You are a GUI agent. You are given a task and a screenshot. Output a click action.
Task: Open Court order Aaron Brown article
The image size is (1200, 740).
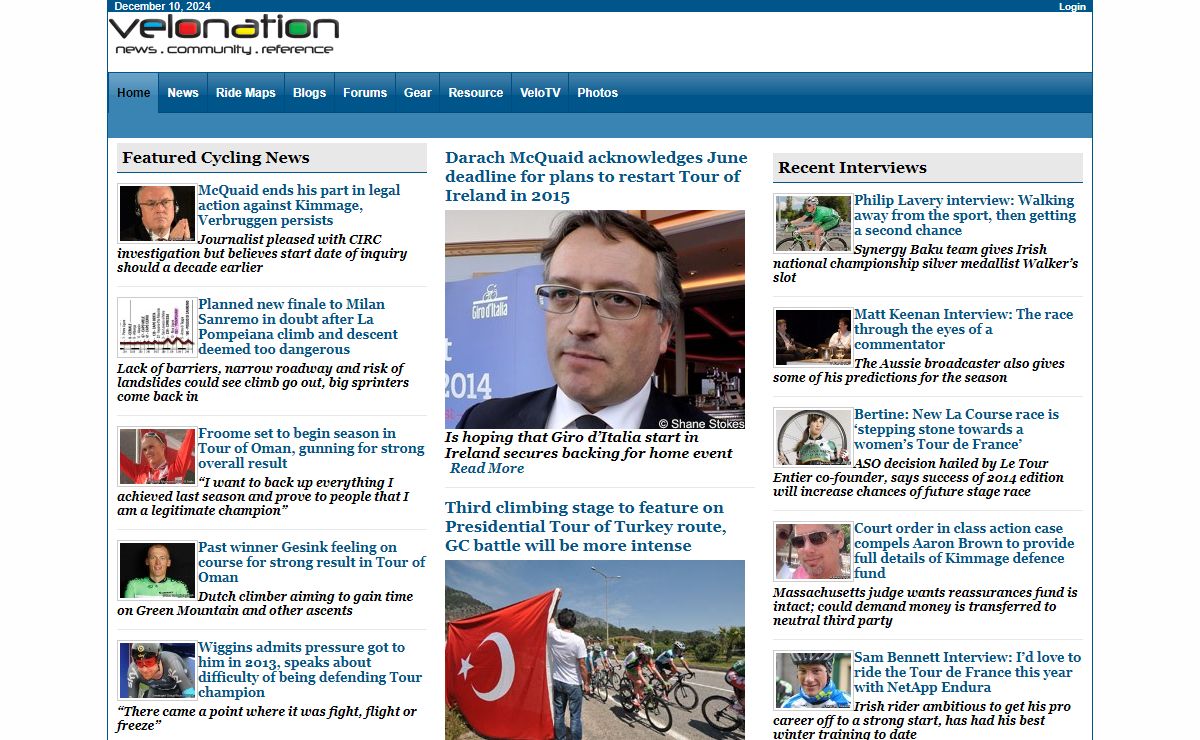click(964, 550)
